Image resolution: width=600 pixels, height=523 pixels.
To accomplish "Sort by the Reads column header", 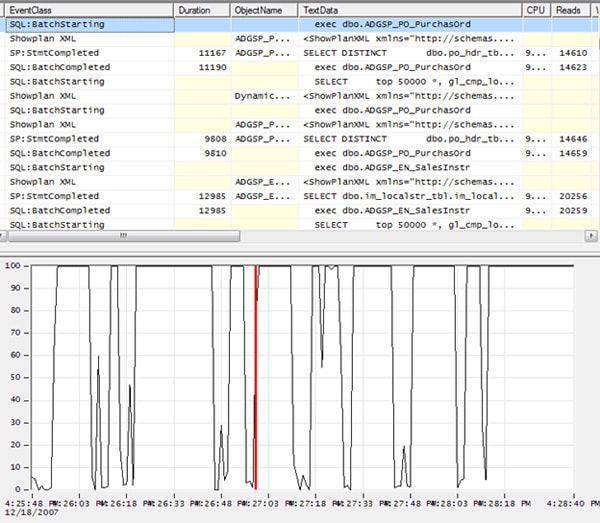I will click(x=570, y=10).
